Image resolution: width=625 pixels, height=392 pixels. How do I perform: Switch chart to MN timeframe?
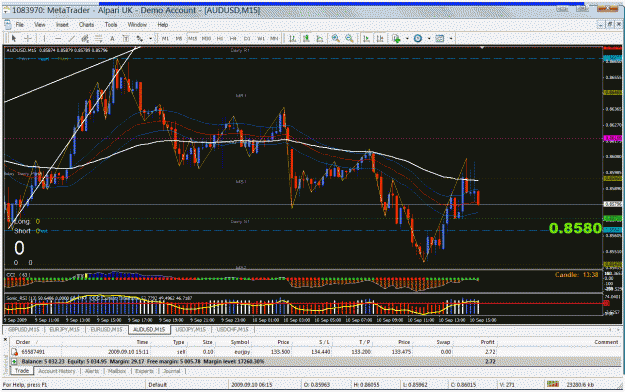click(274, 38)
